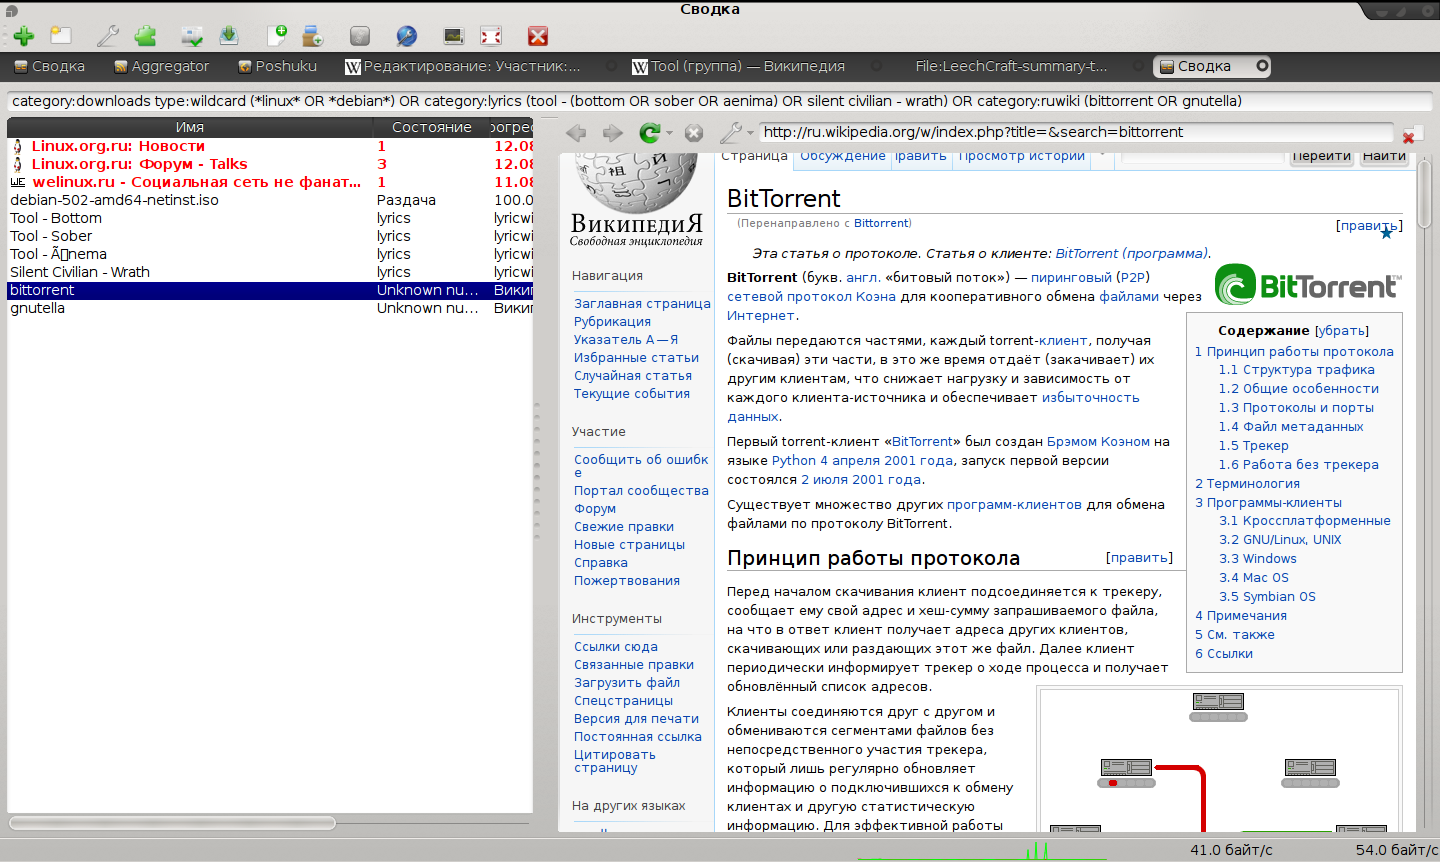This screenshot has height=862, width=1440.
Task: Click the blue globe wrench icon
Action: tap(406, 36)
